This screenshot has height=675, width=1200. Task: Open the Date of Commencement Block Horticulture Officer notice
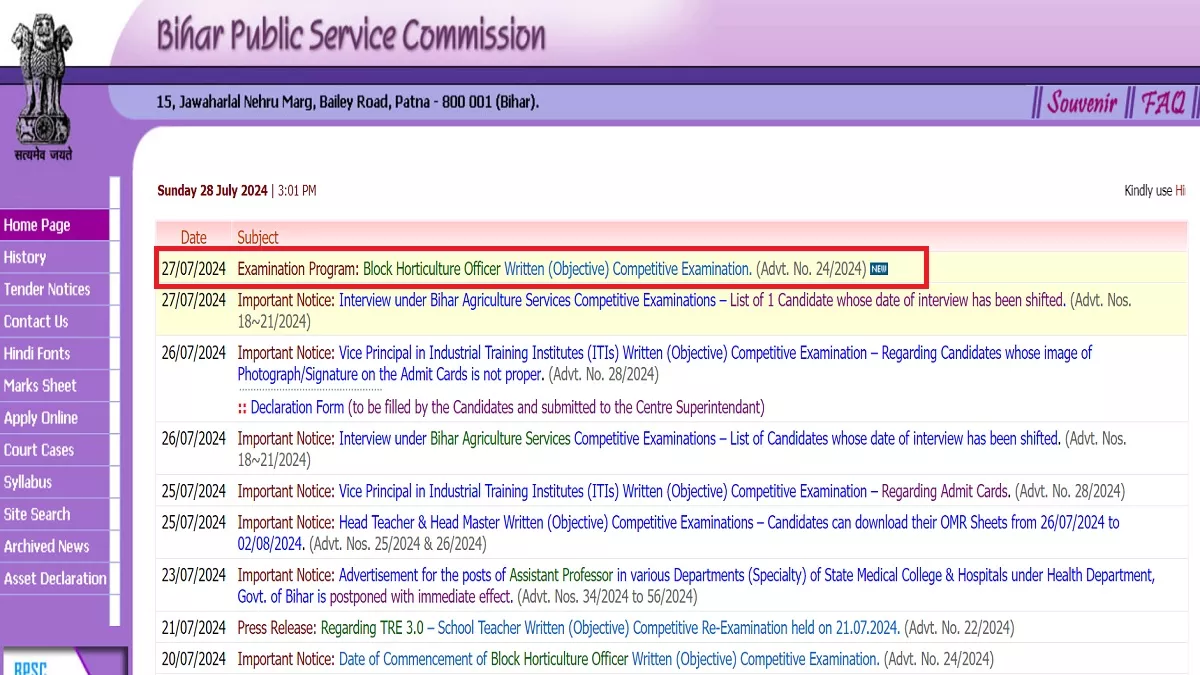coord(558,659)
